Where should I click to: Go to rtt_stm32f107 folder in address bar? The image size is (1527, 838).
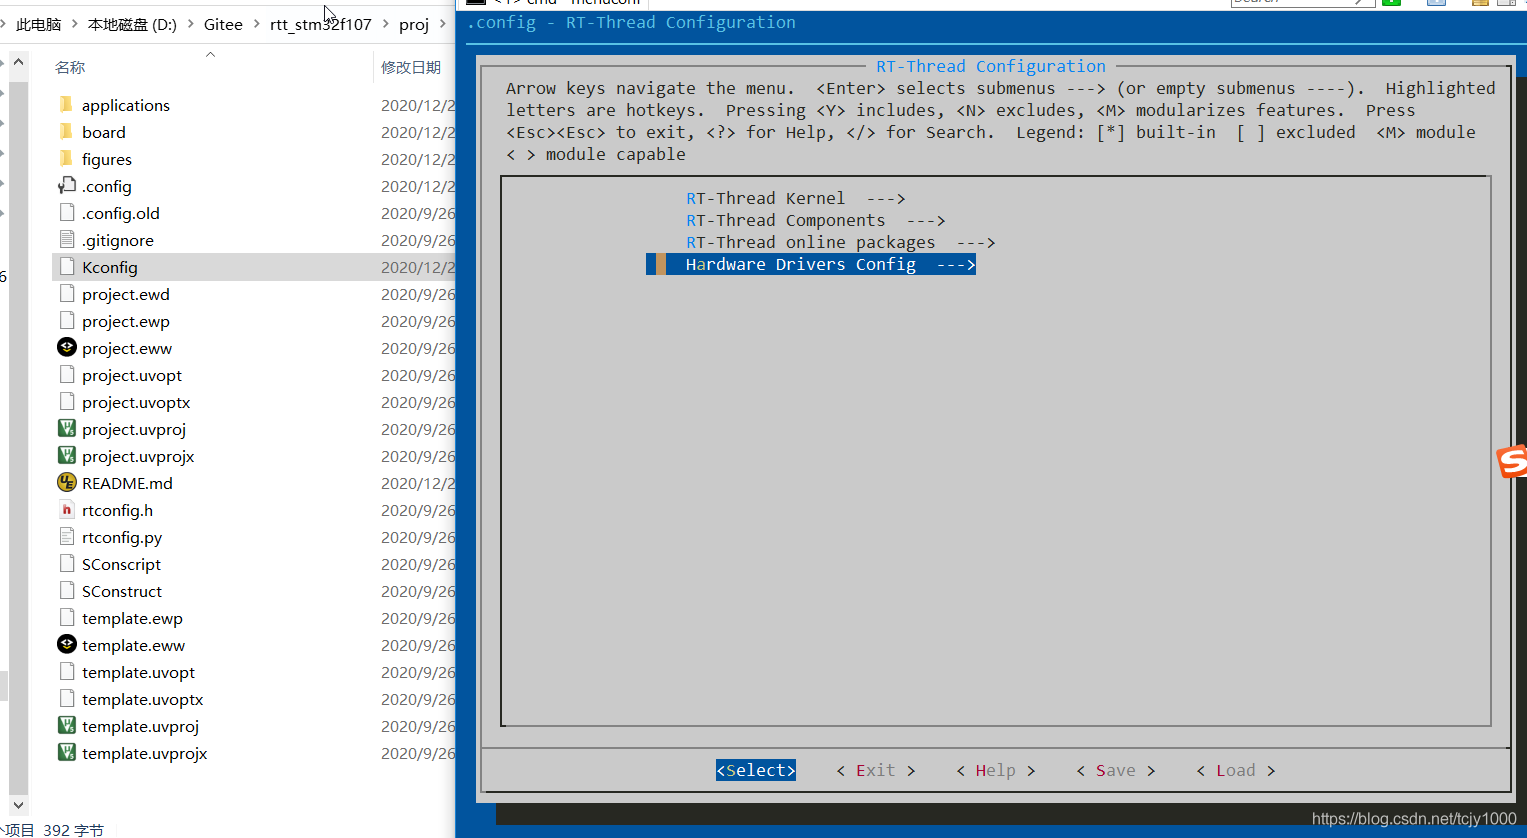point(320,24)
